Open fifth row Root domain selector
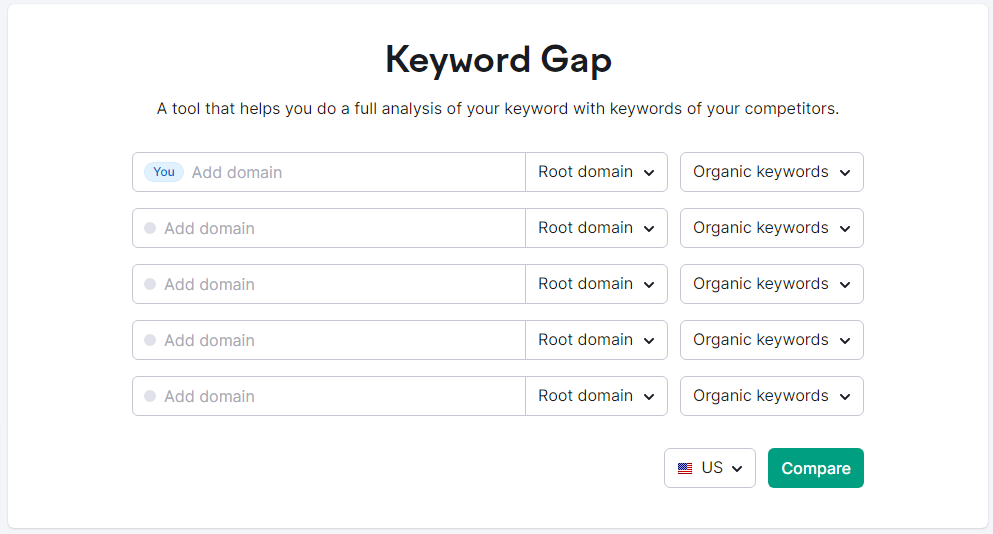The width and height of the screenshot is (993, 534). pos(596,396)
